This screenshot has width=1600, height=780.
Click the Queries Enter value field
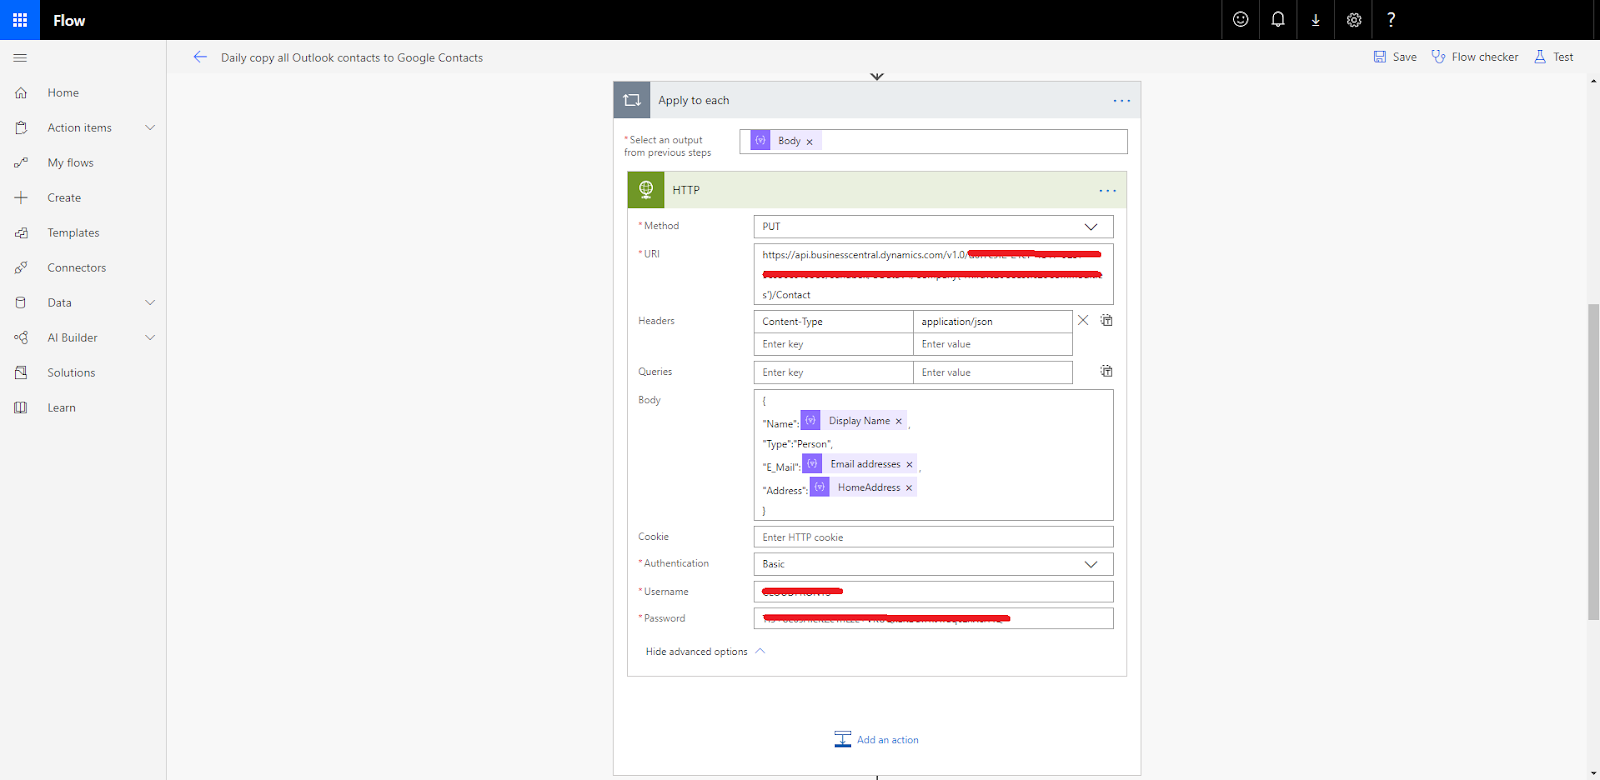click(993, 372)
